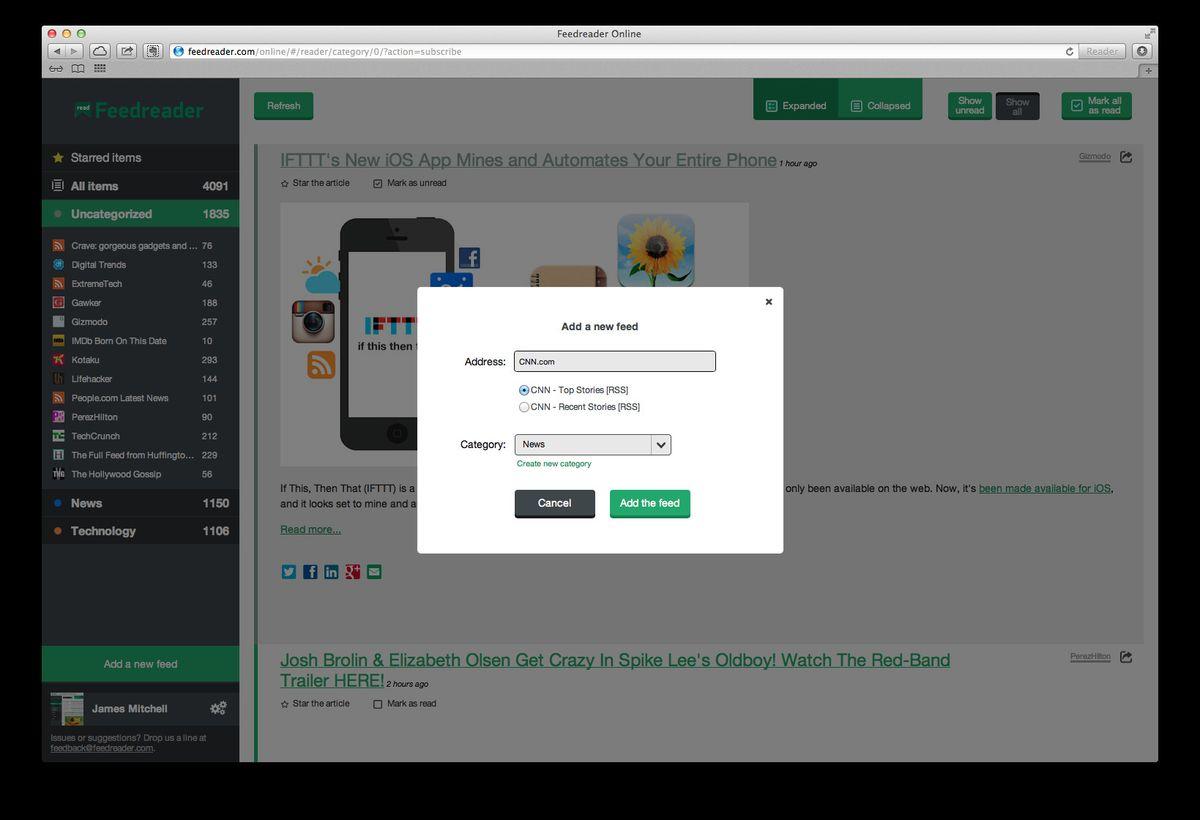Click the PerezHilton feed icon
Screen dimensions: 1200x820
pyautogui.click(x=59, y=416)
